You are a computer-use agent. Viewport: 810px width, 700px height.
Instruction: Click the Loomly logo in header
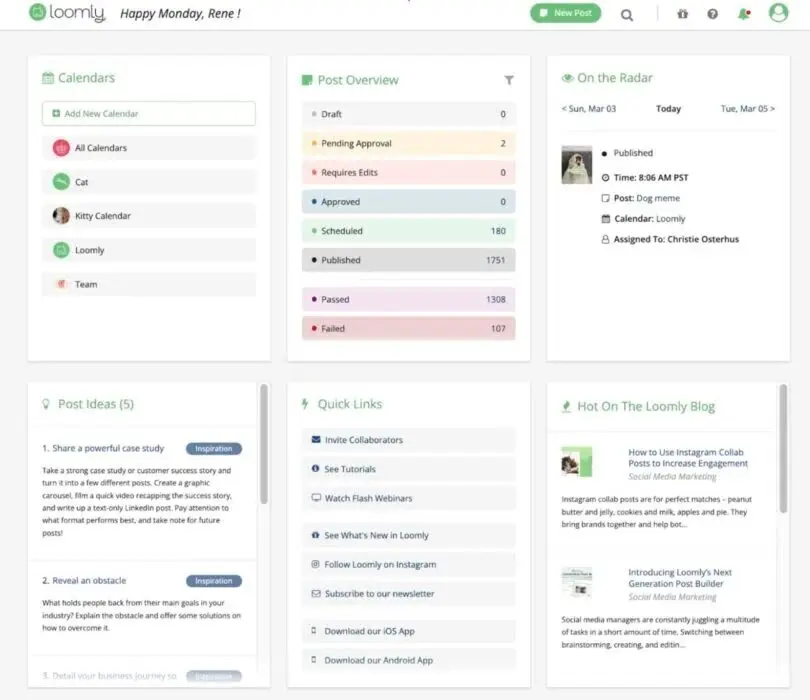coord(67,14)
